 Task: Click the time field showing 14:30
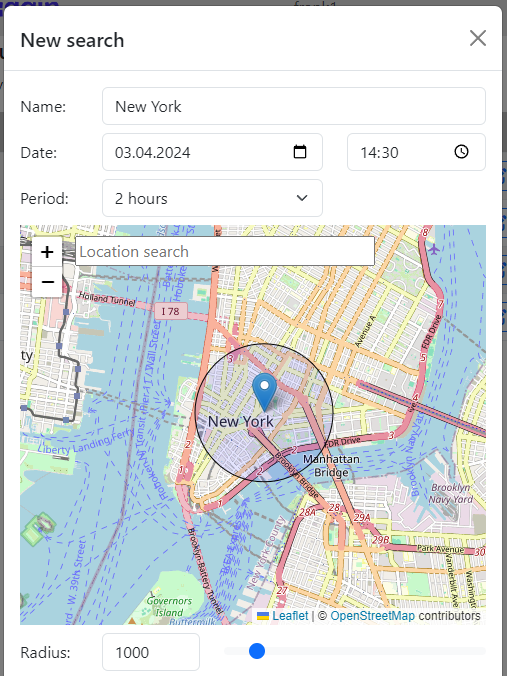click(x=416, y=152)
